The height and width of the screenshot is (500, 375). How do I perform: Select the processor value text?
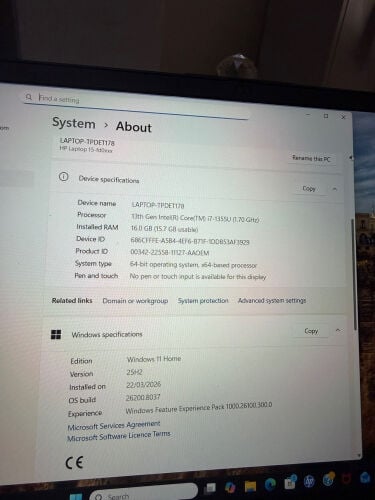click(x=195, y=218)
